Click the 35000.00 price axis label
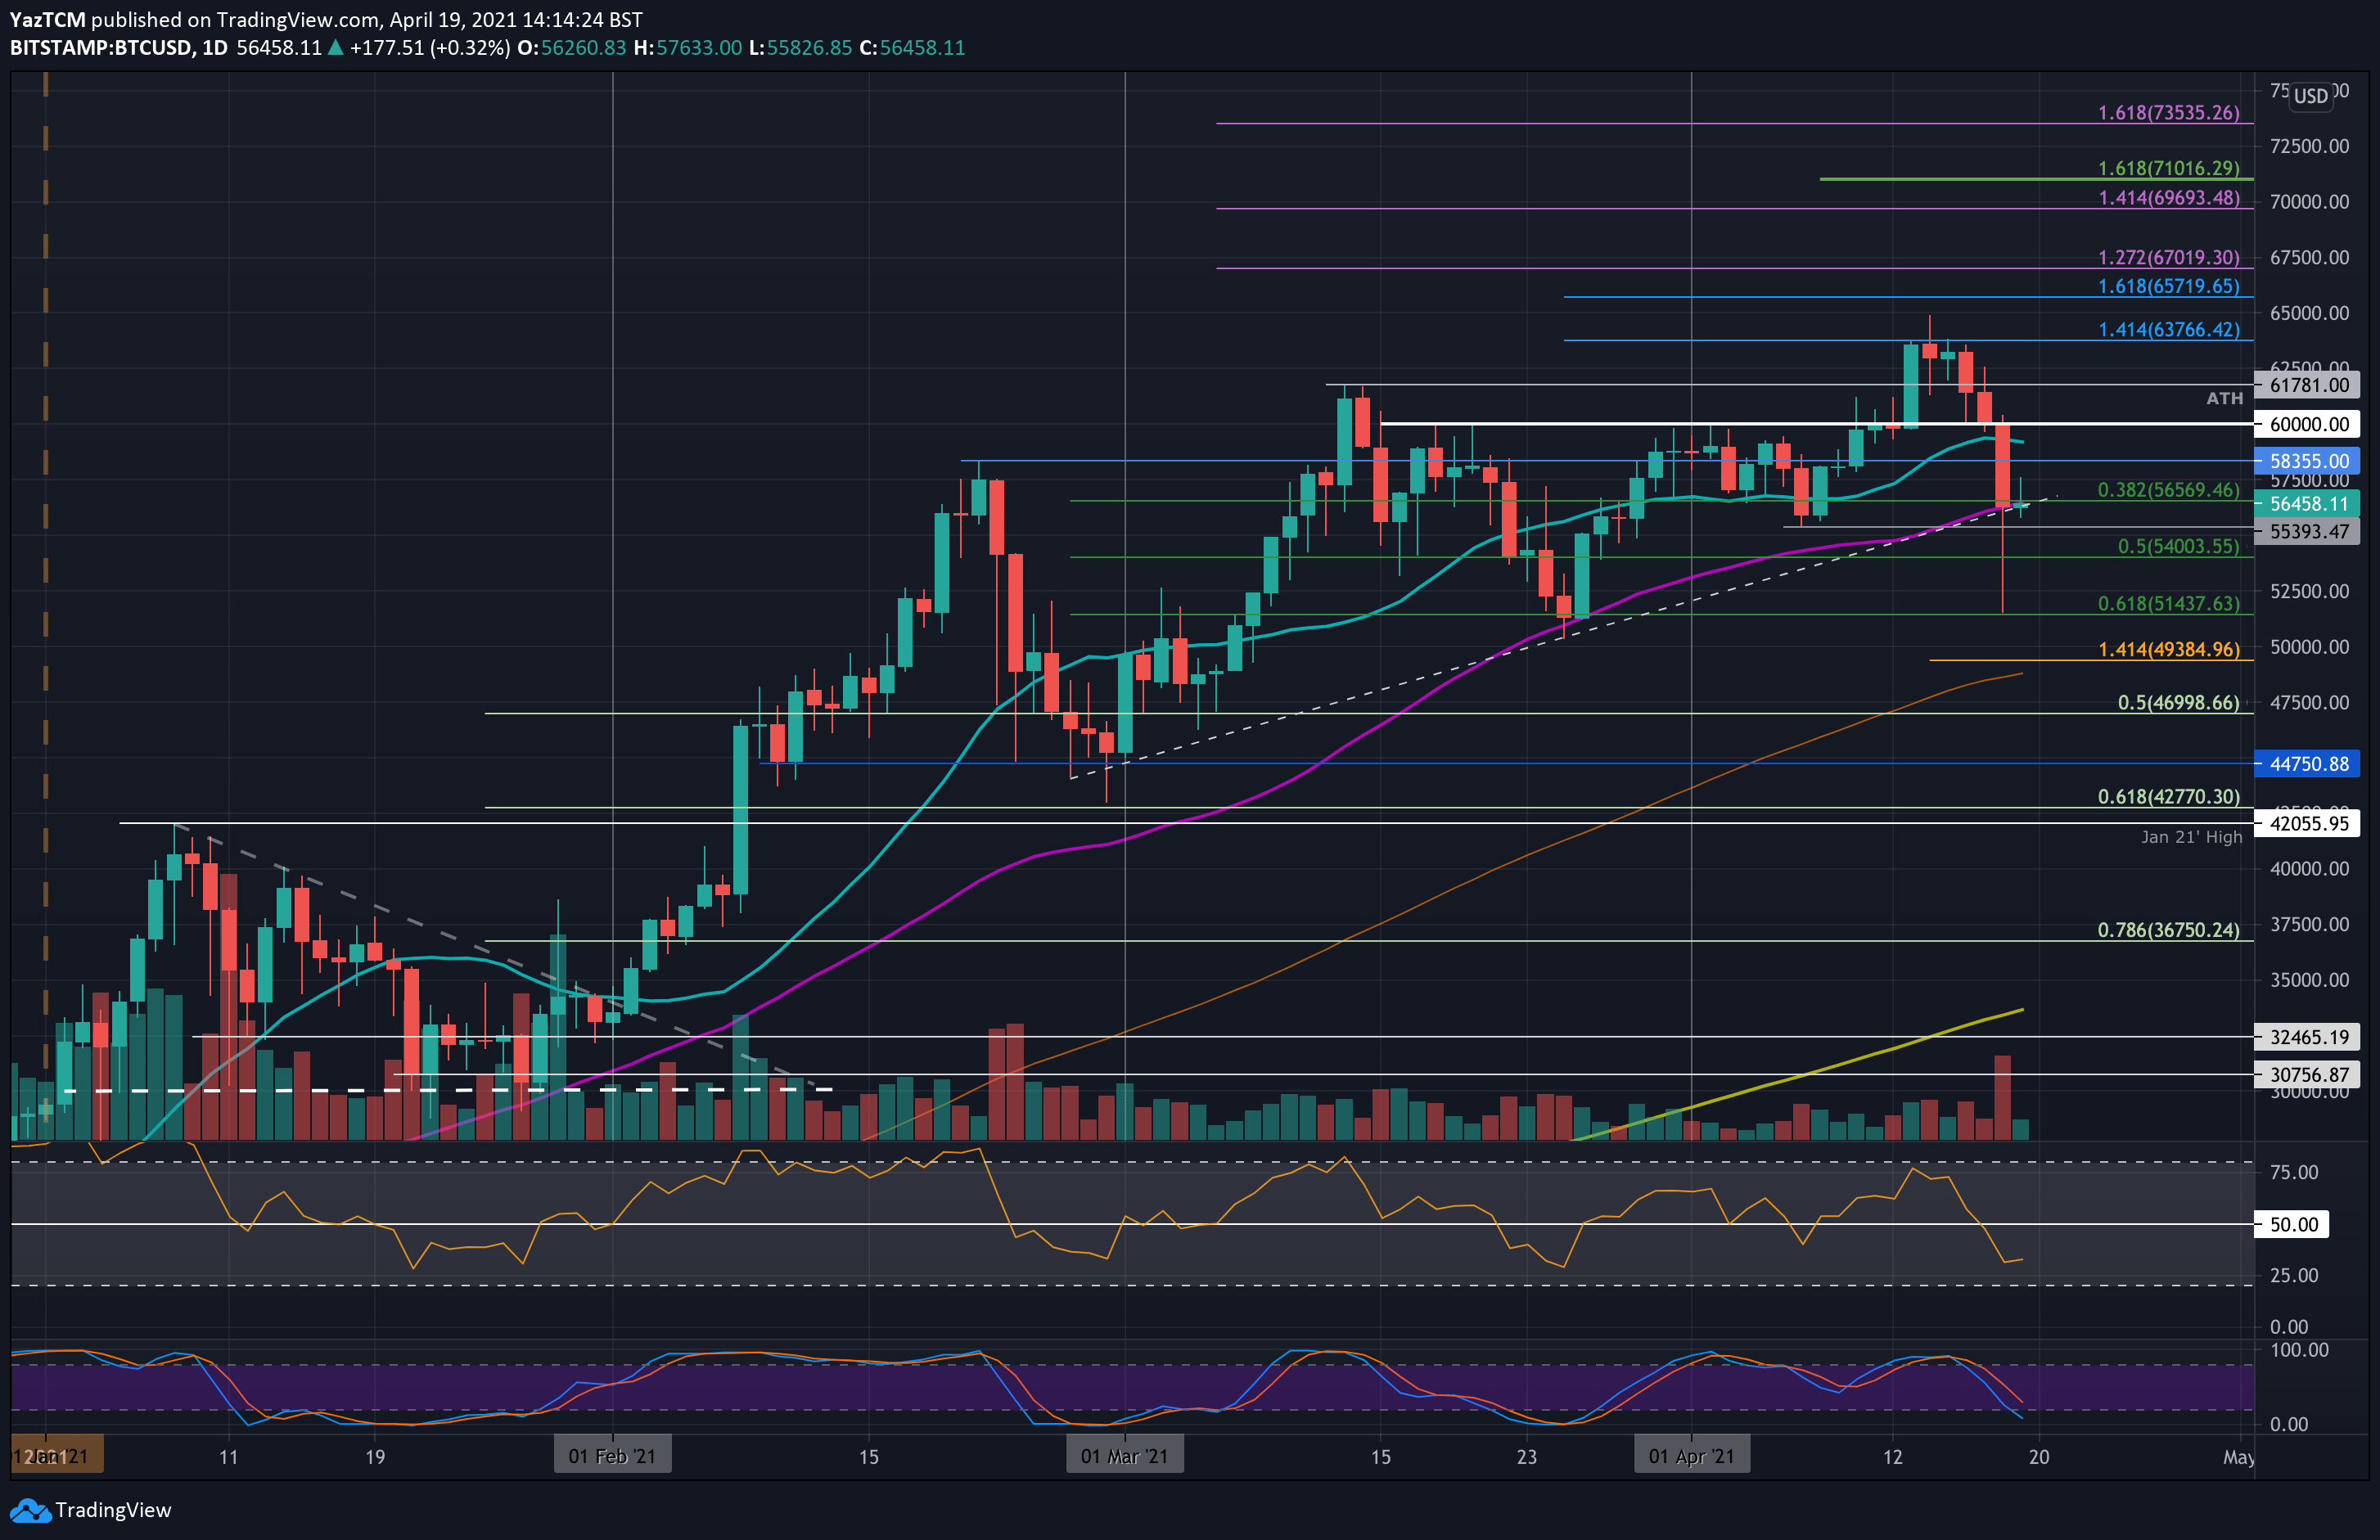This screenshot has height=1540, width=2380. 2309,980
